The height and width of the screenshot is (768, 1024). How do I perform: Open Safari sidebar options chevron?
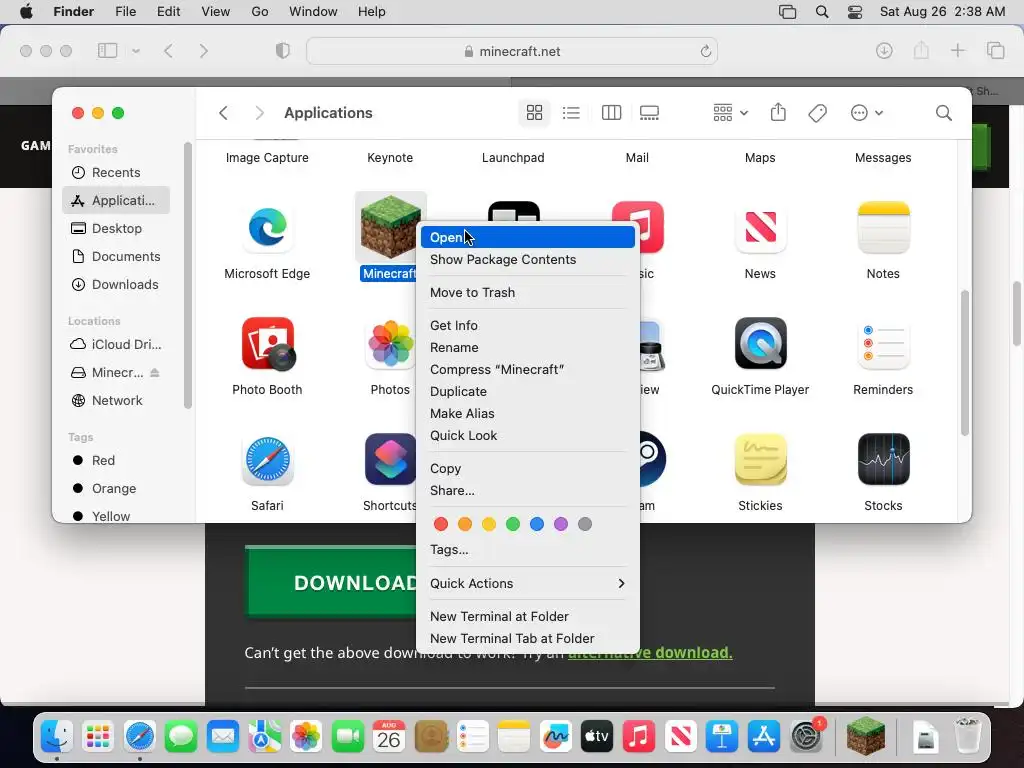[135, 51]
